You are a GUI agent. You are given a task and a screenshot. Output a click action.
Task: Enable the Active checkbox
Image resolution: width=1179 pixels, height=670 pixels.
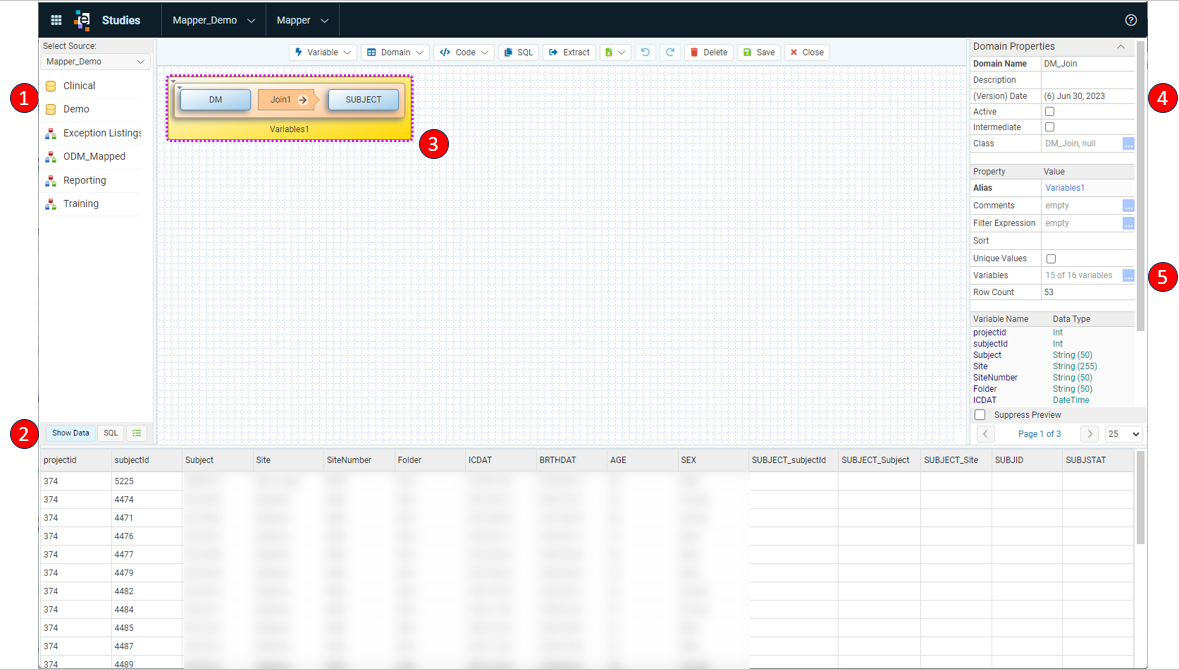[x=1050, y=111]
